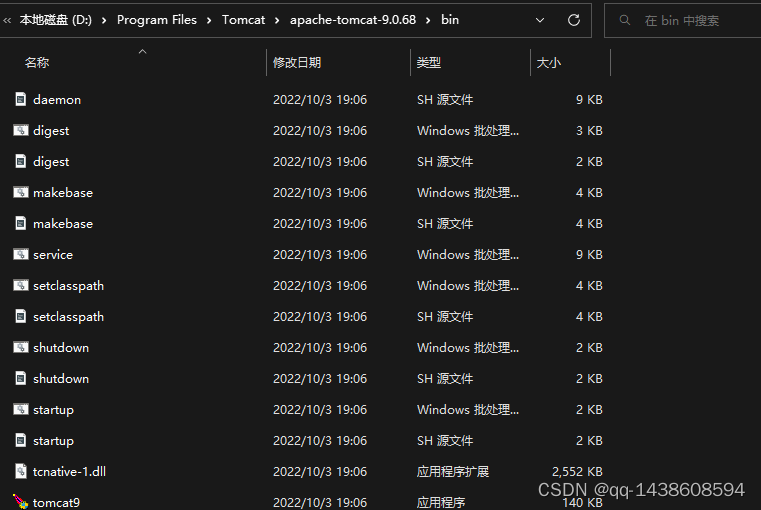
Task: Select the service file name
Action: pyautogui.click(x=53, y=255)
